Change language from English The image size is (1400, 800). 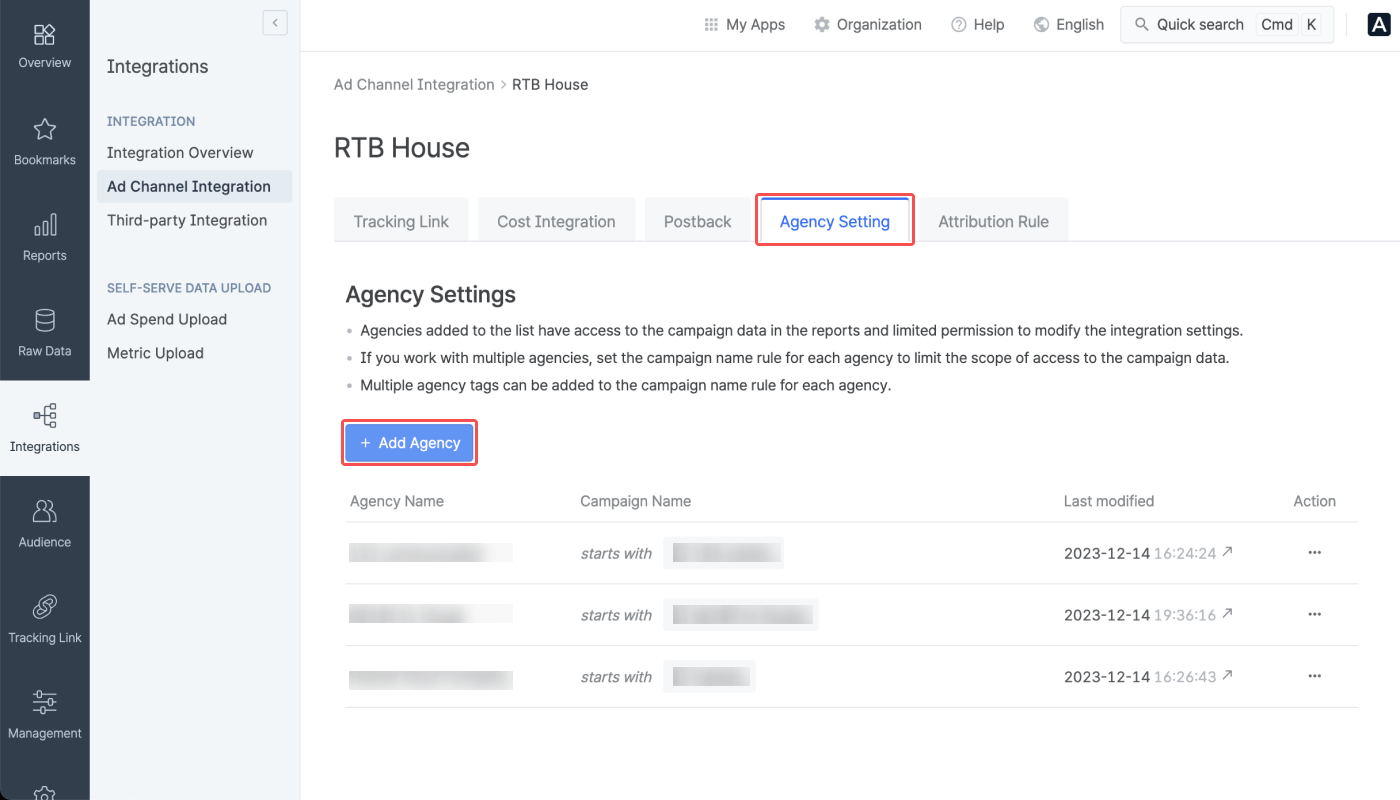(x=1068, y=24)
